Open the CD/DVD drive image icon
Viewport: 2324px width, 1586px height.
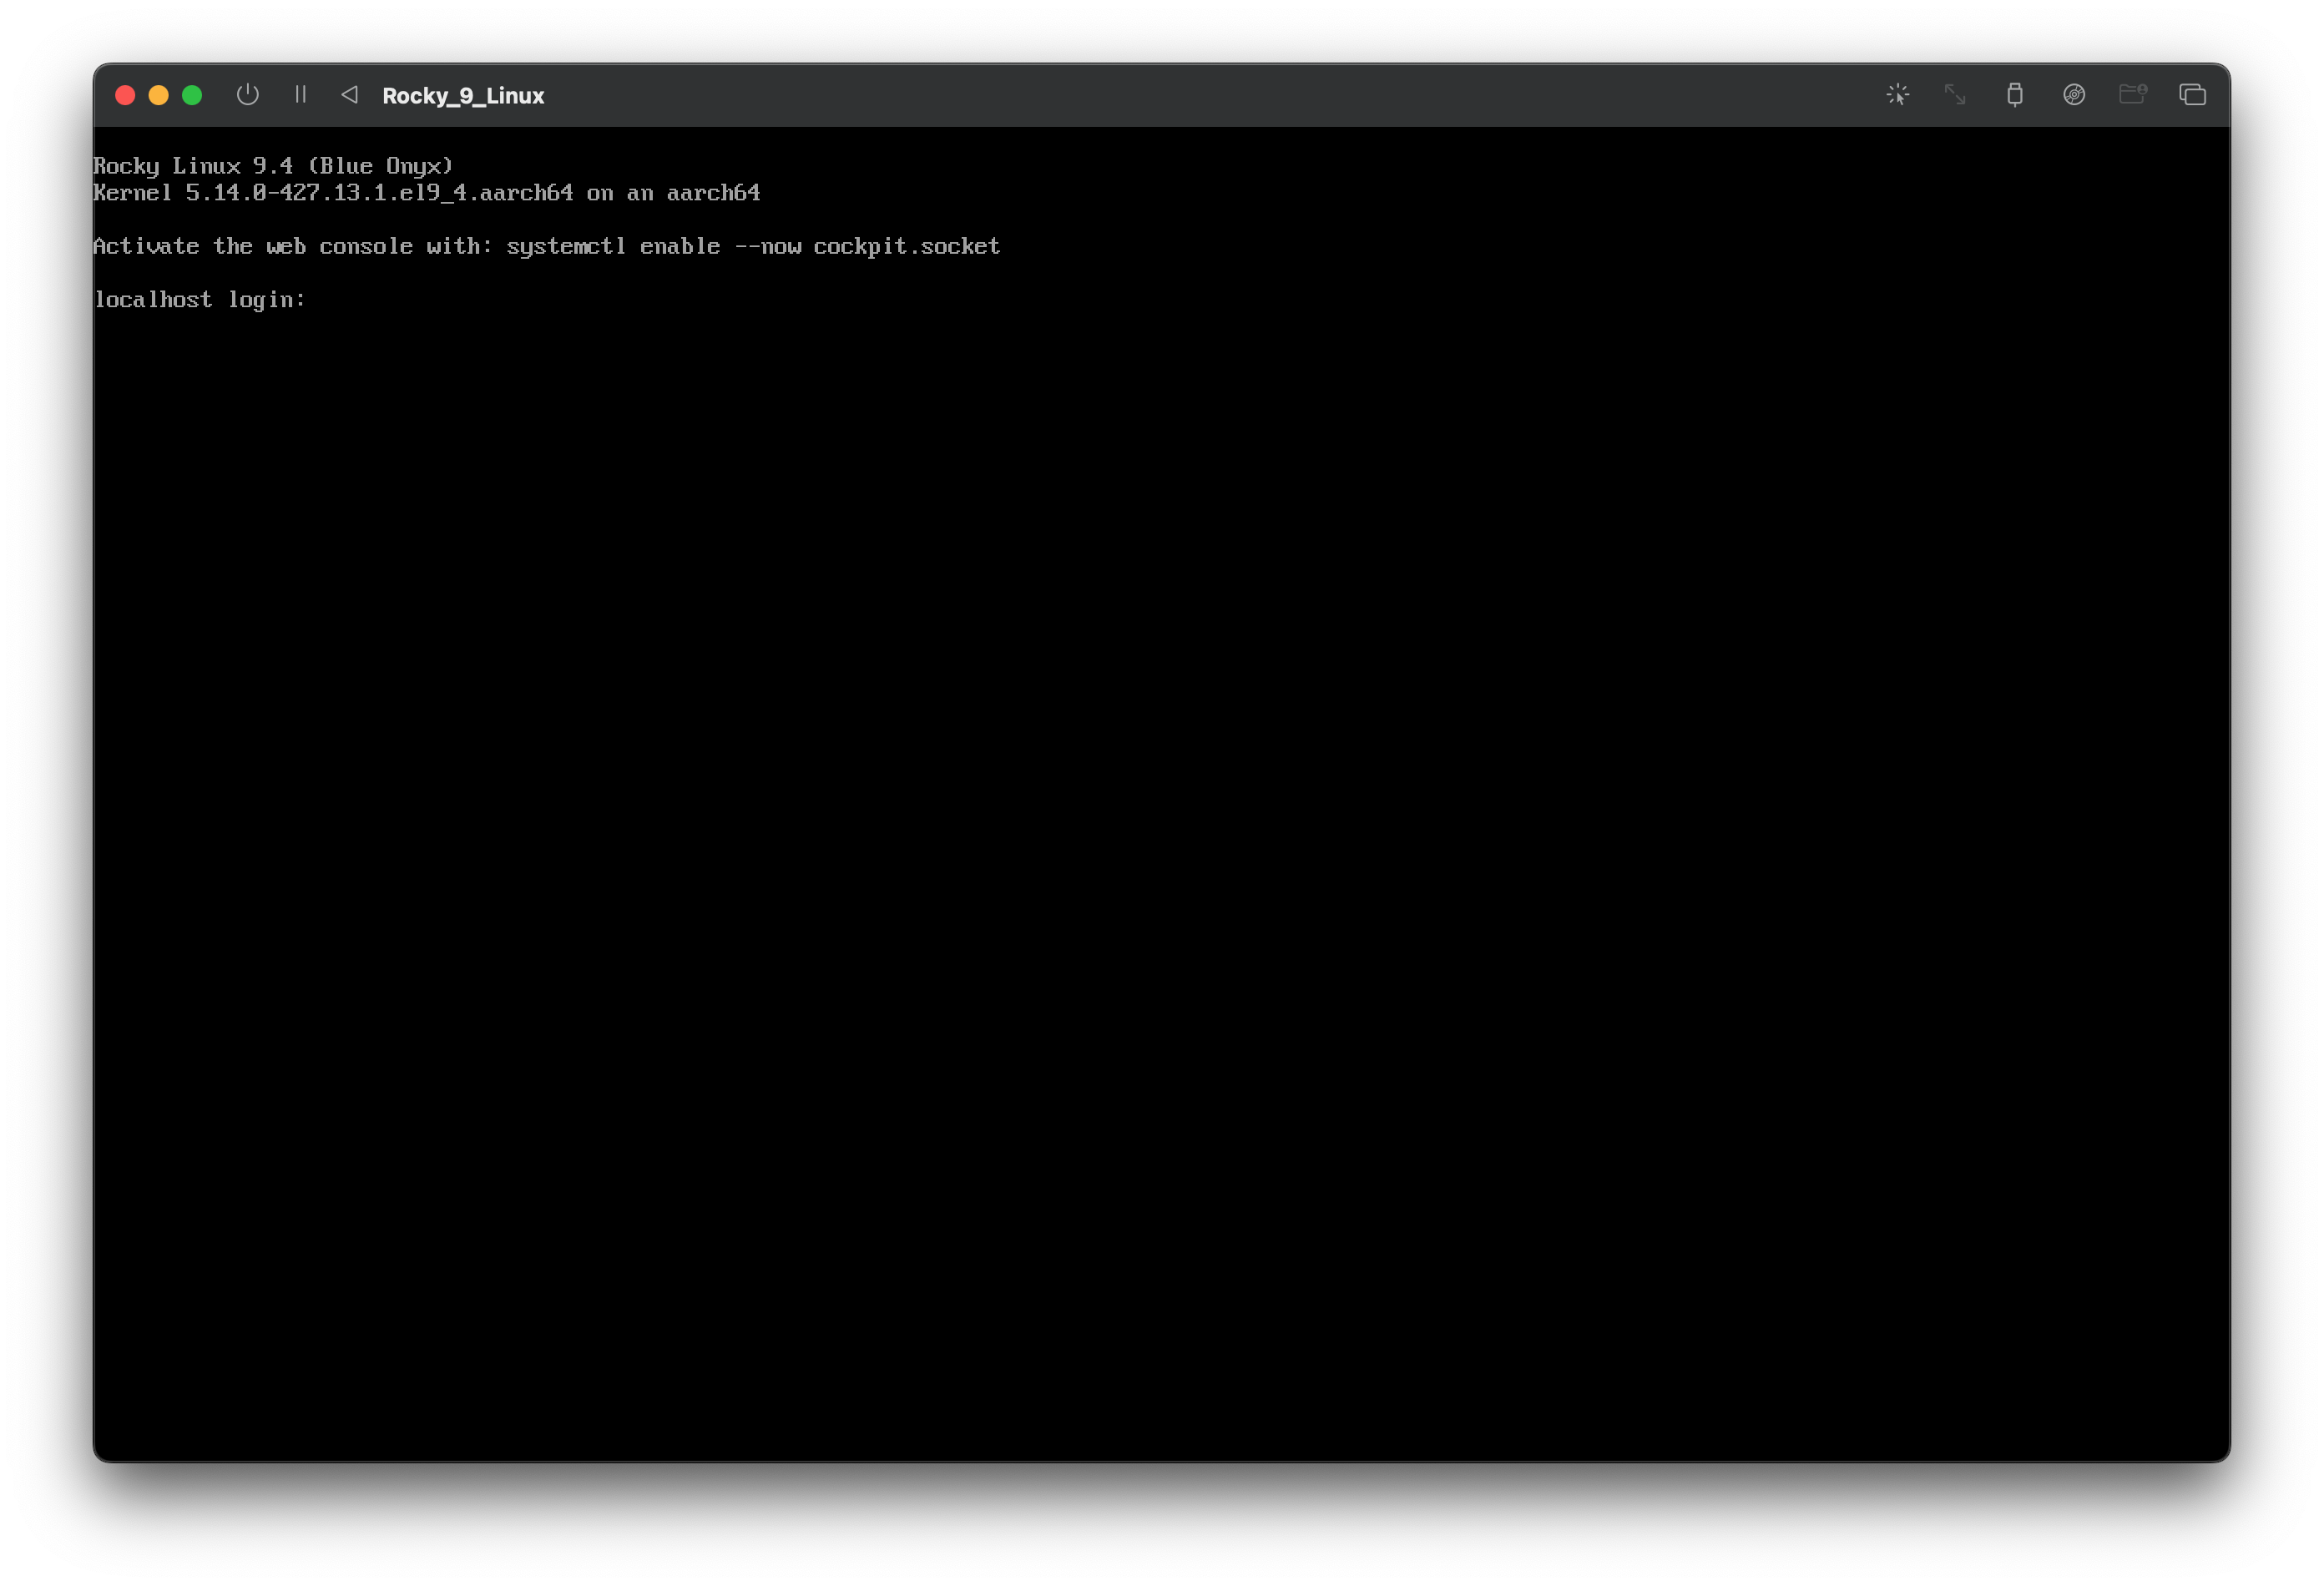pos(2074,95)
